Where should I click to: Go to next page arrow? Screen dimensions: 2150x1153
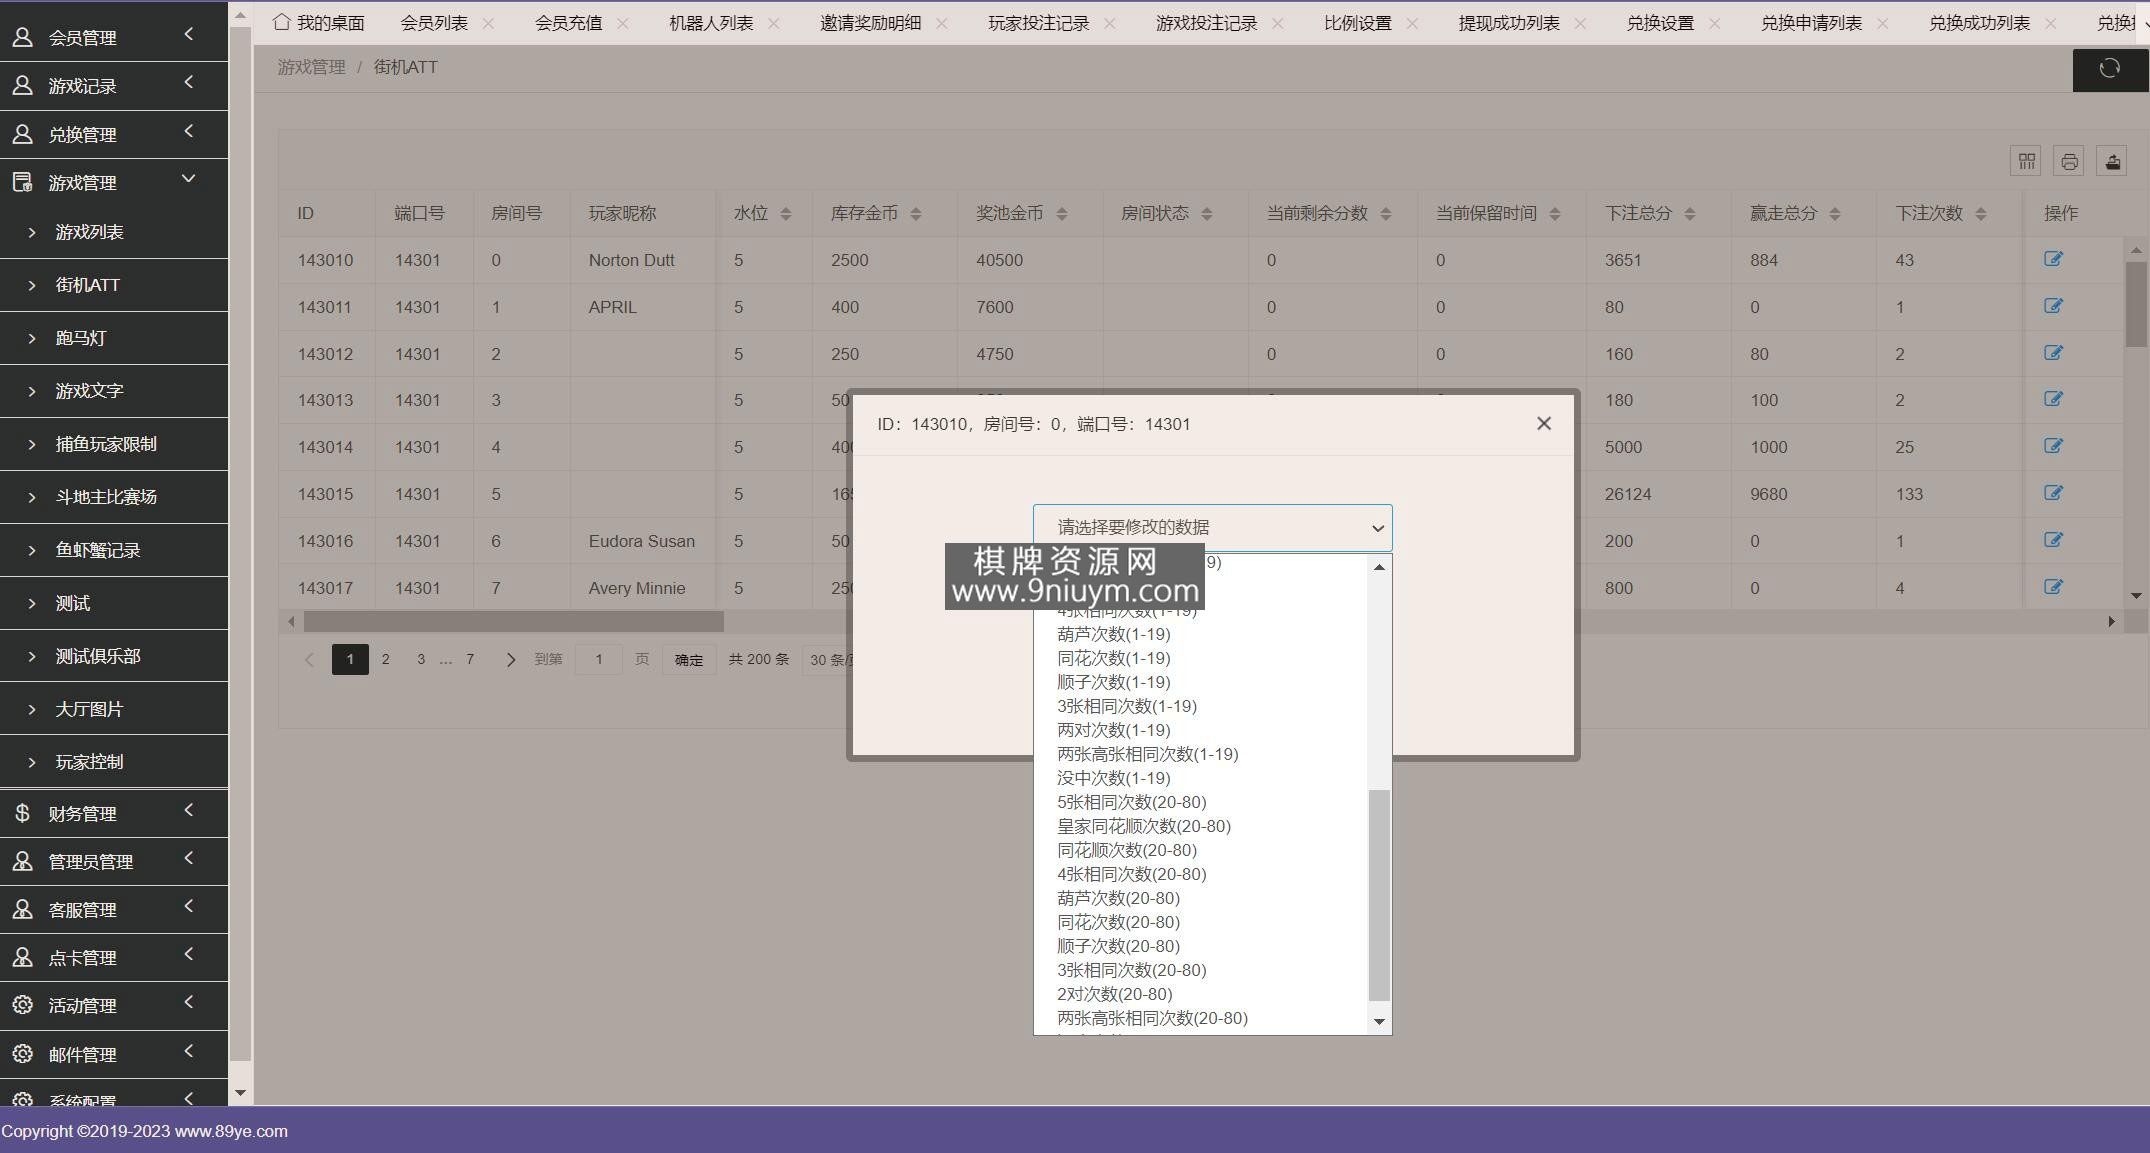pos(510,660)
